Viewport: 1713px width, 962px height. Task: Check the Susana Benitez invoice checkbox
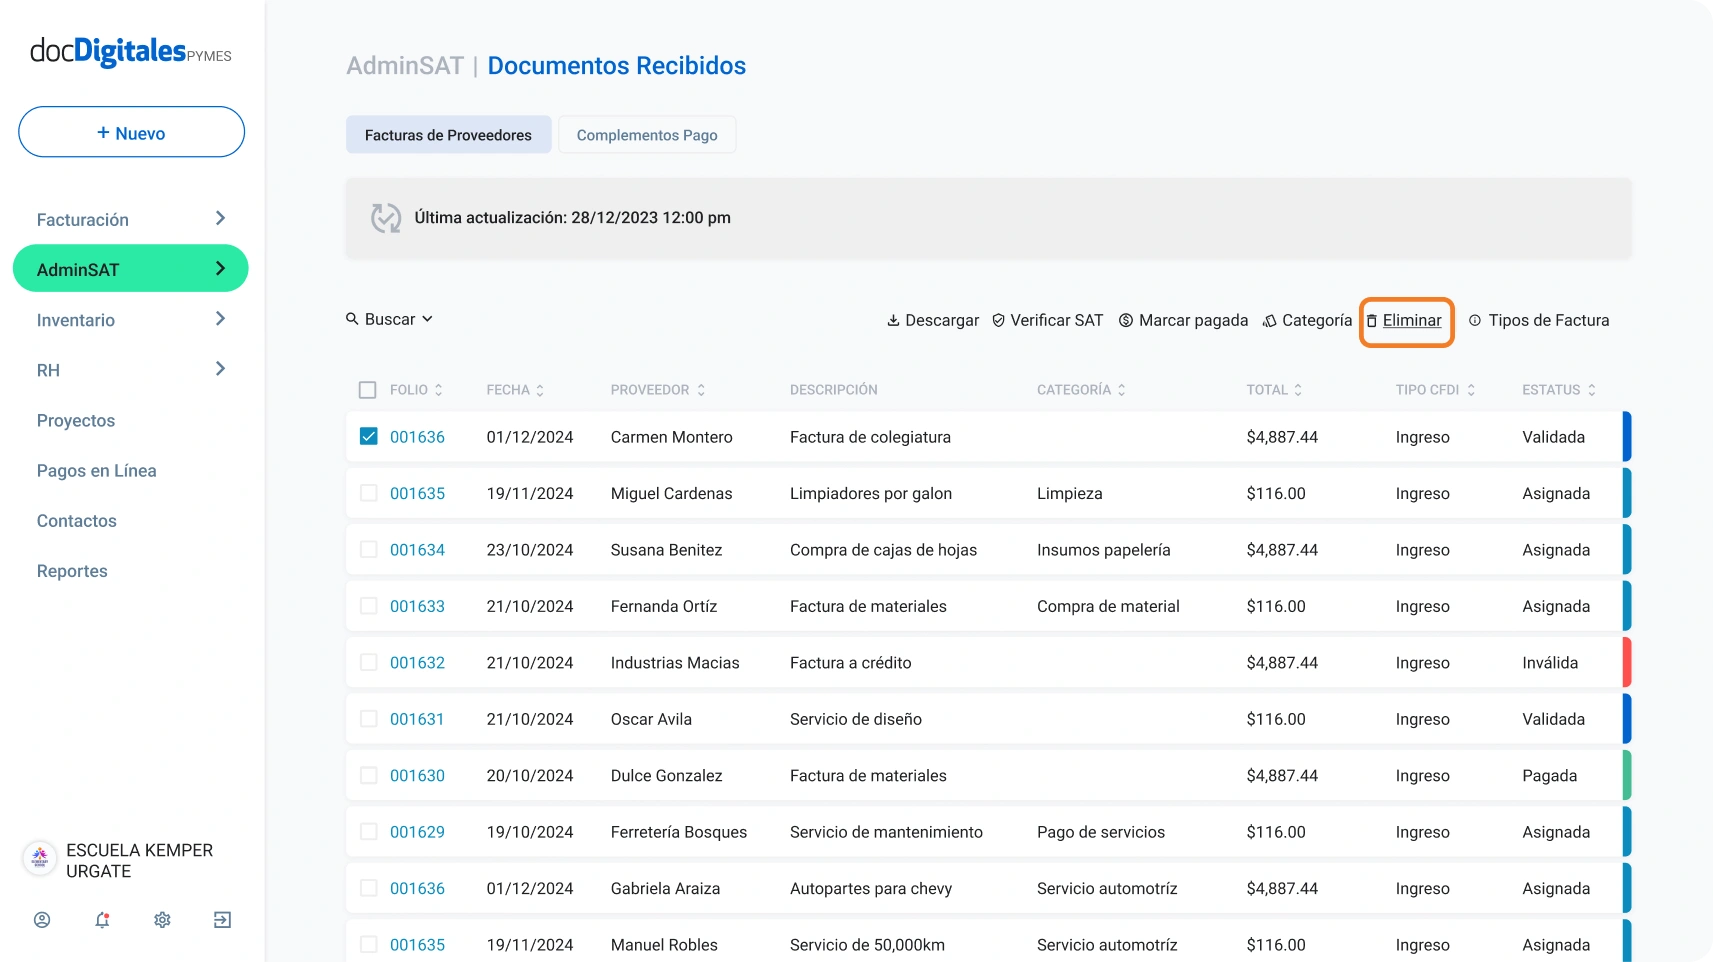[369, 549]
